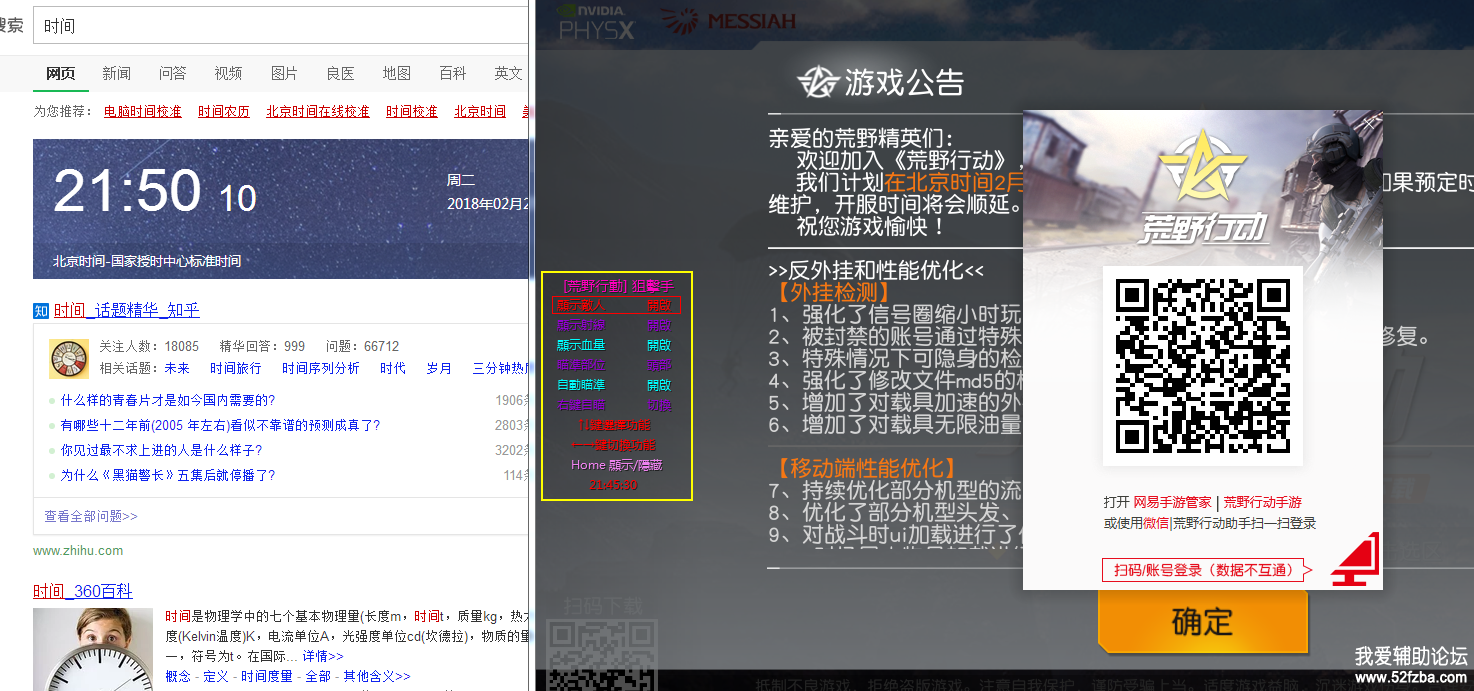Click the www.zhihu.com source URL
This screenshot has width=1474, height=691.
coord(78,550)
